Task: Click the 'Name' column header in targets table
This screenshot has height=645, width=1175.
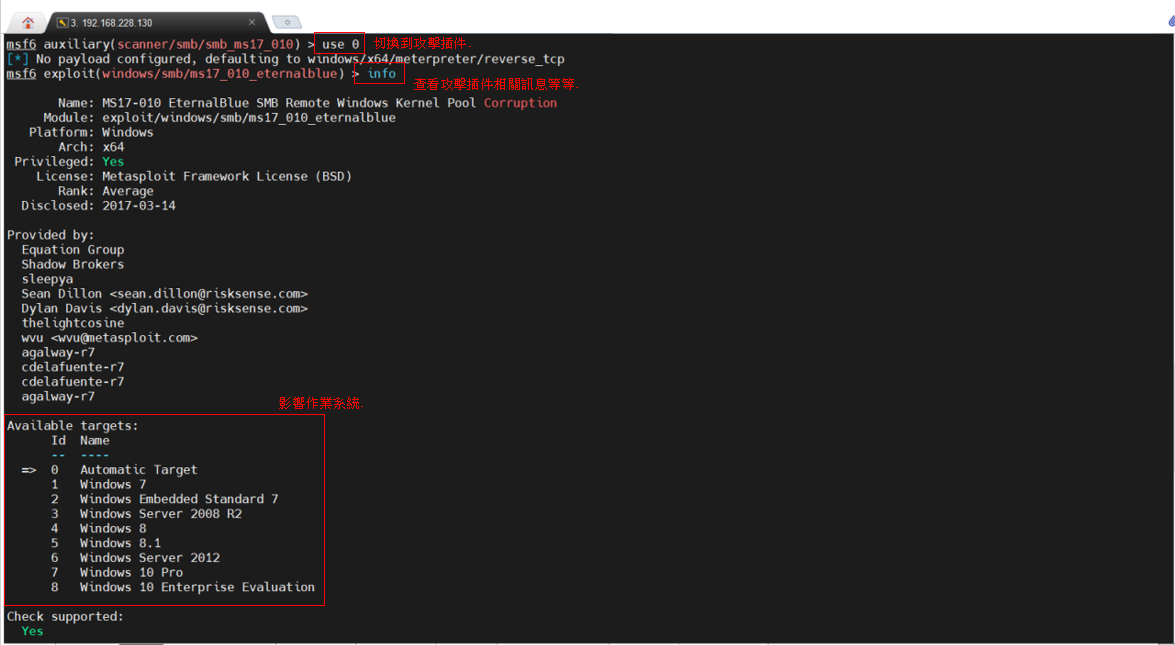Action: tap(94, 440)
